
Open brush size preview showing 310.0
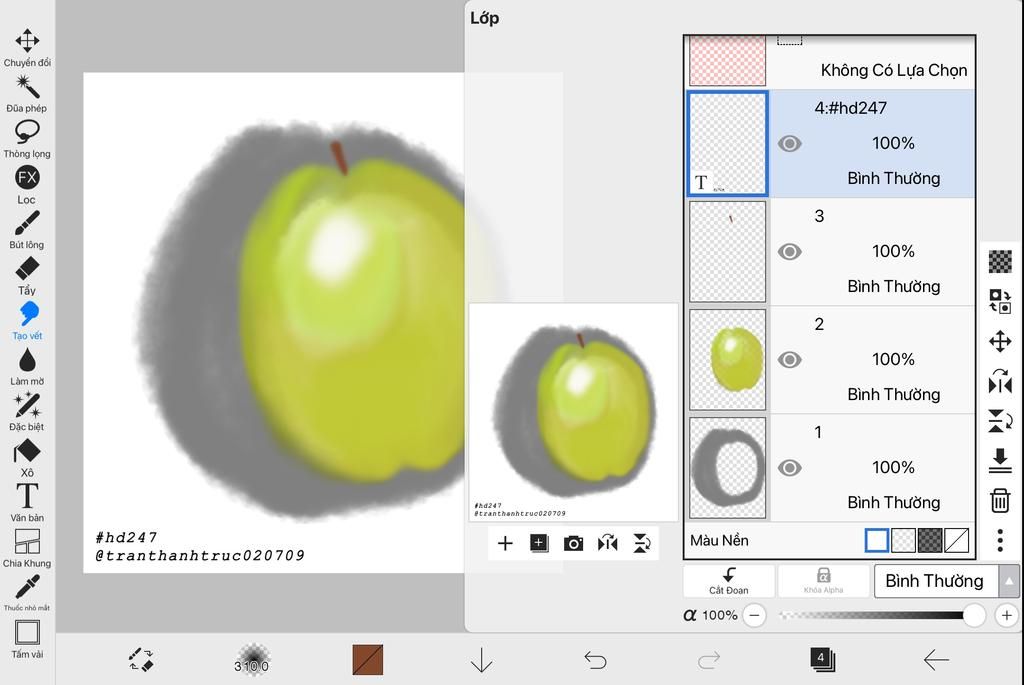tap(251, 660)
